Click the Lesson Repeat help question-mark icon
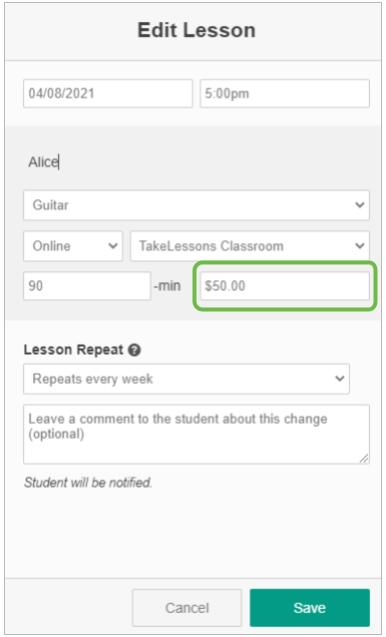This screenshot has width=386, height=637. (134, 350)
